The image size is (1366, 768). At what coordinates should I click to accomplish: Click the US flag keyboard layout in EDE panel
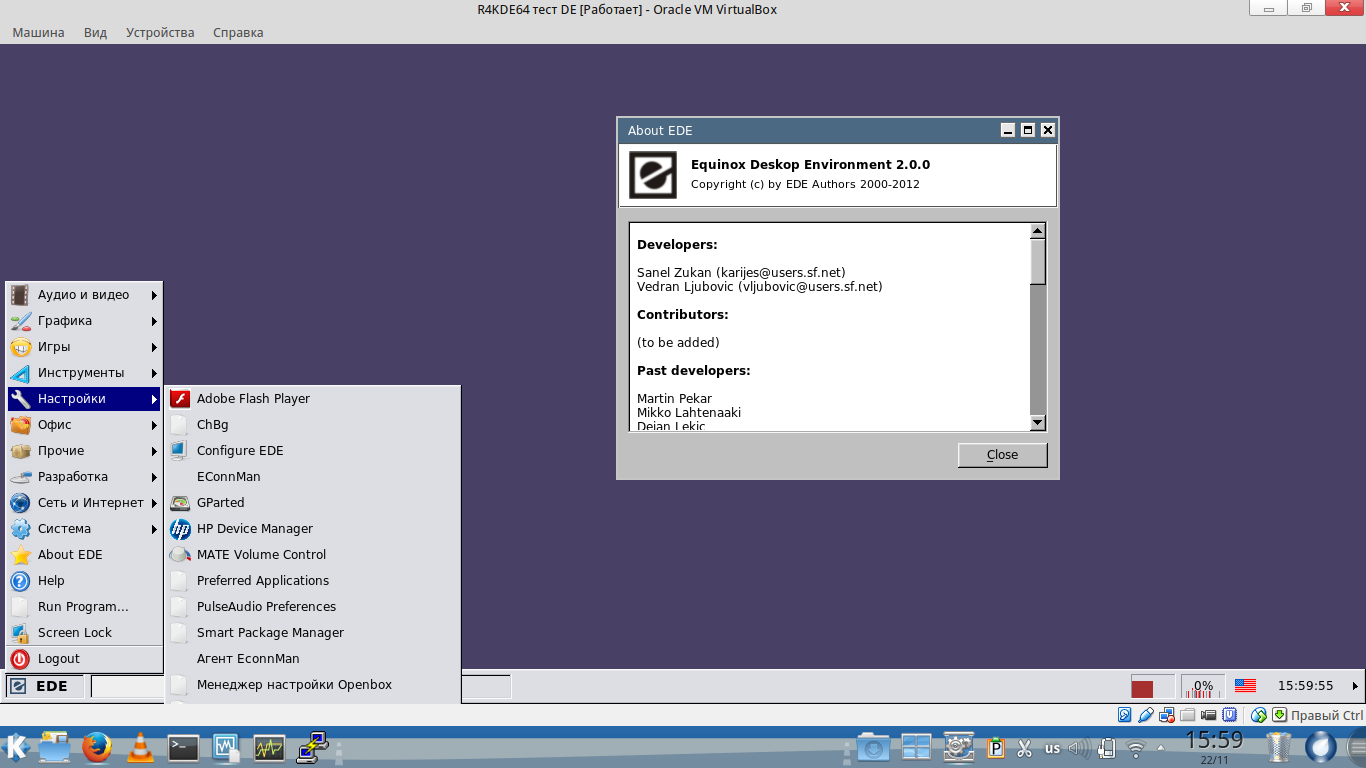(1245, 686)
